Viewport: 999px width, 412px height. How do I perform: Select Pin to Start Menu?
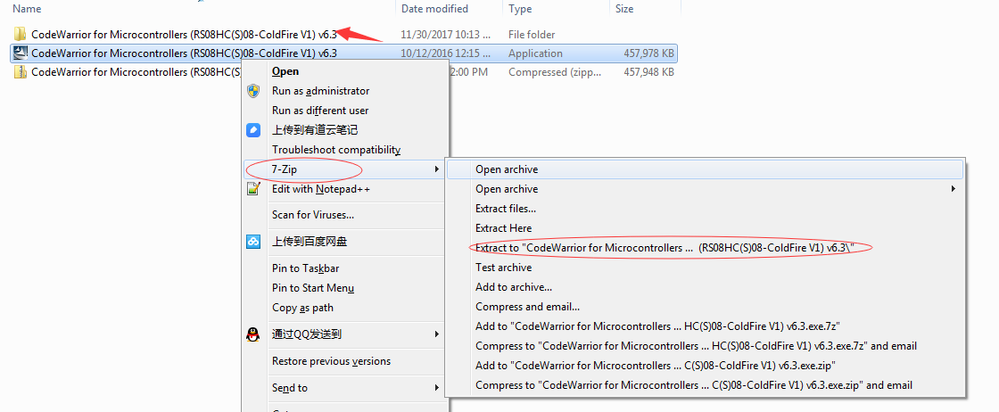(313, 288)
